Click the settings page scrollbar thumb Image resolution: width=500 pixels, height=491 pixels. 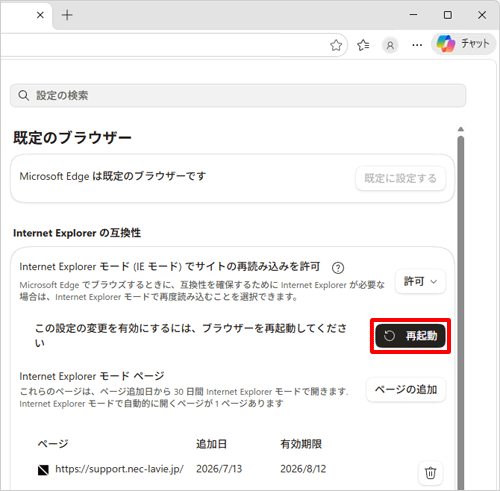(461, 312)
